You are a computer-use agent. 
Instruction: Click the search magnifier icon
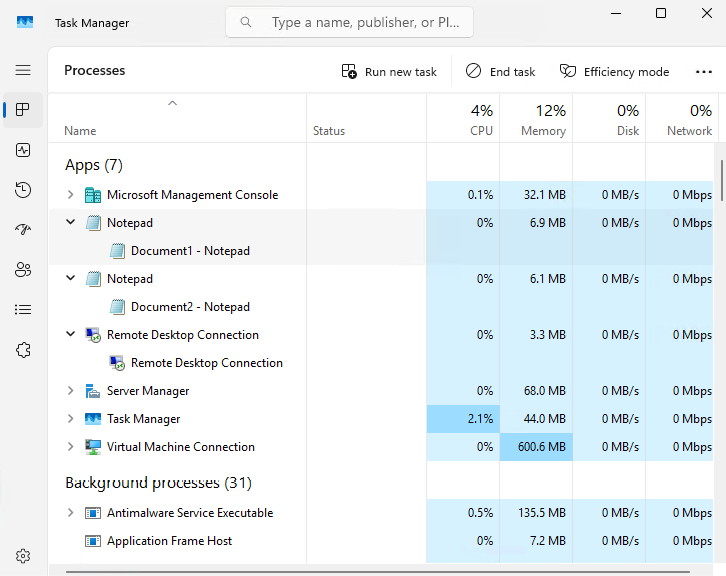coord(246,22)
